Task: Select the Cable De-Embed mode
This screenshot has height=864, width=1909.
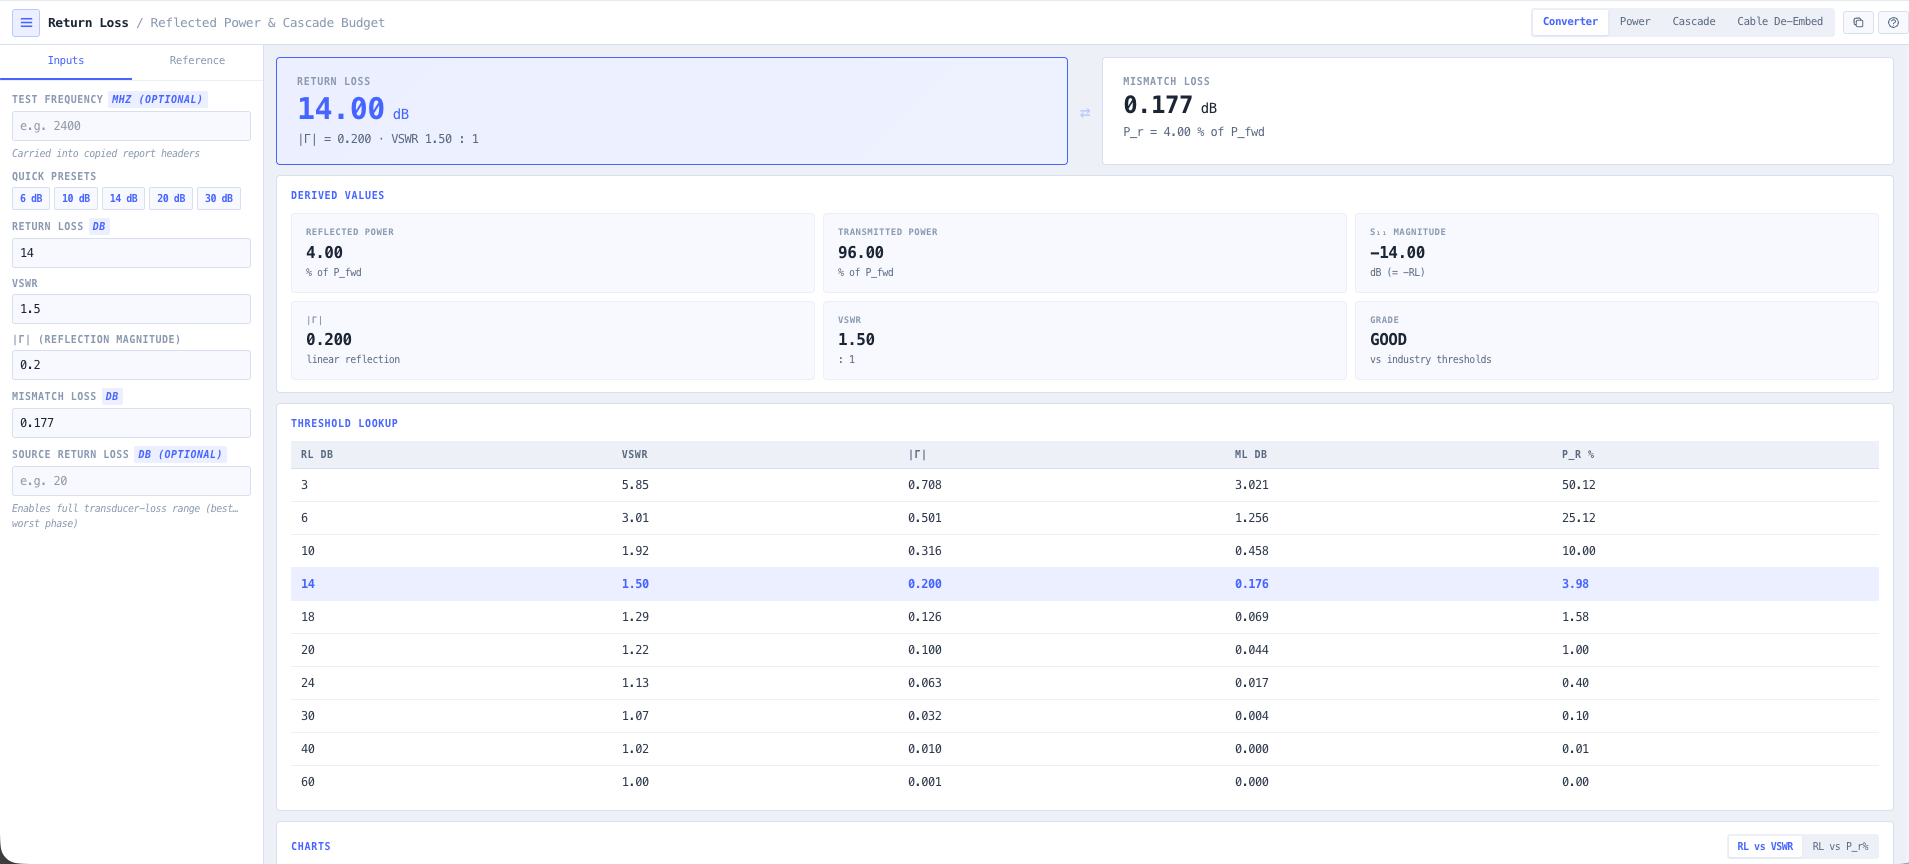Action: pyautogui.click(x=1779, y=22)
